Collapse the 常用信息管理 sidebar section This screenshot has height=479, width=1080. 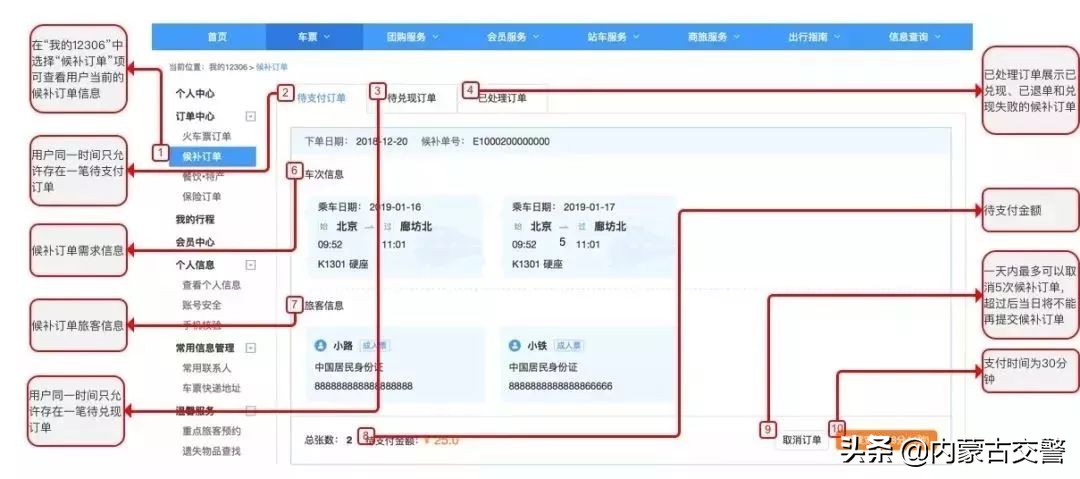click(x=251, y=348)
